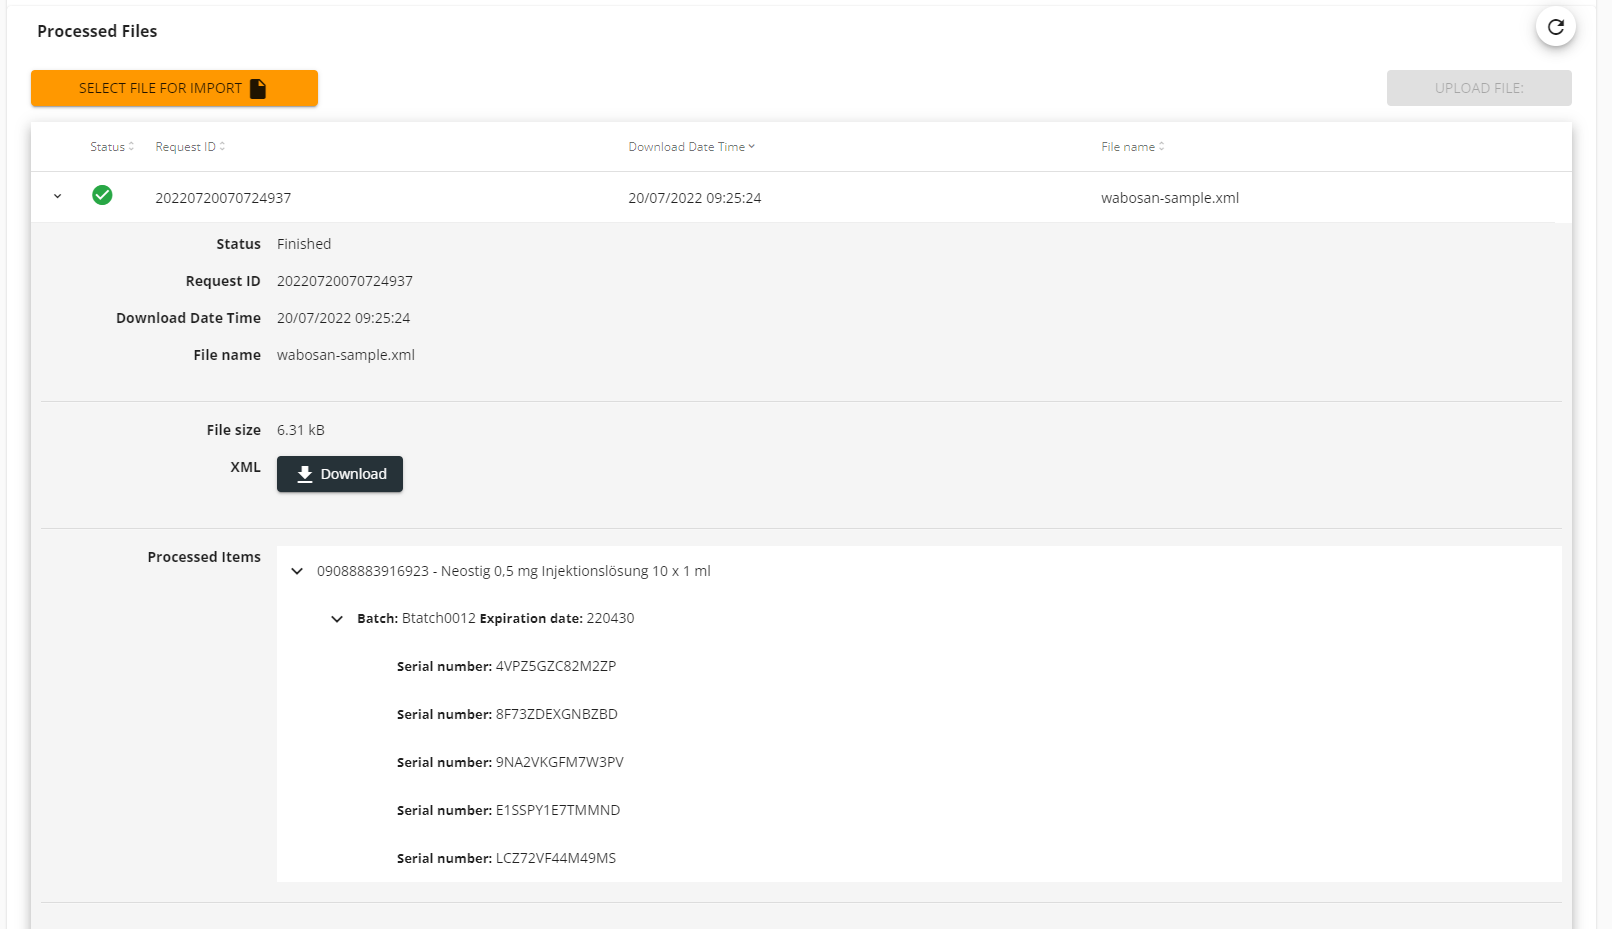Toggle sorting on Request ID column
Image resolution: width=1612 pixels, height=929 pixels.
185,146
